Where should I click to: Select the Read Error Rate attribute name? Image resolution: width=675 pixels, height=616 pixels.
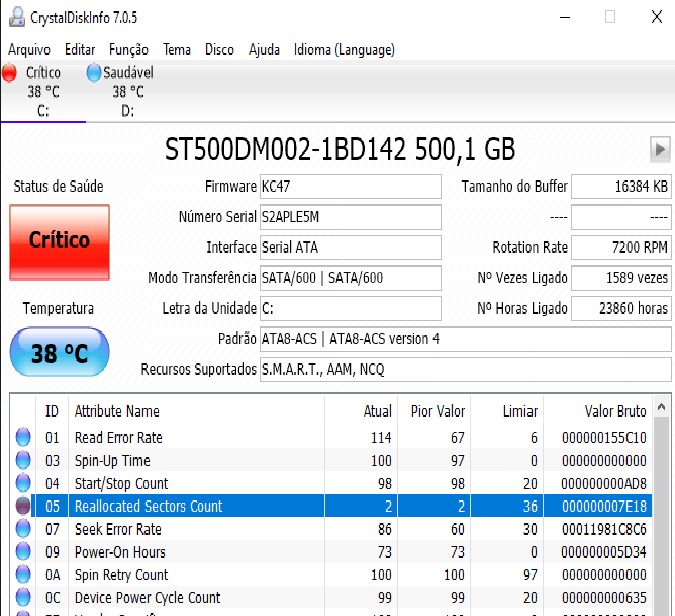(x=119, y=438)
